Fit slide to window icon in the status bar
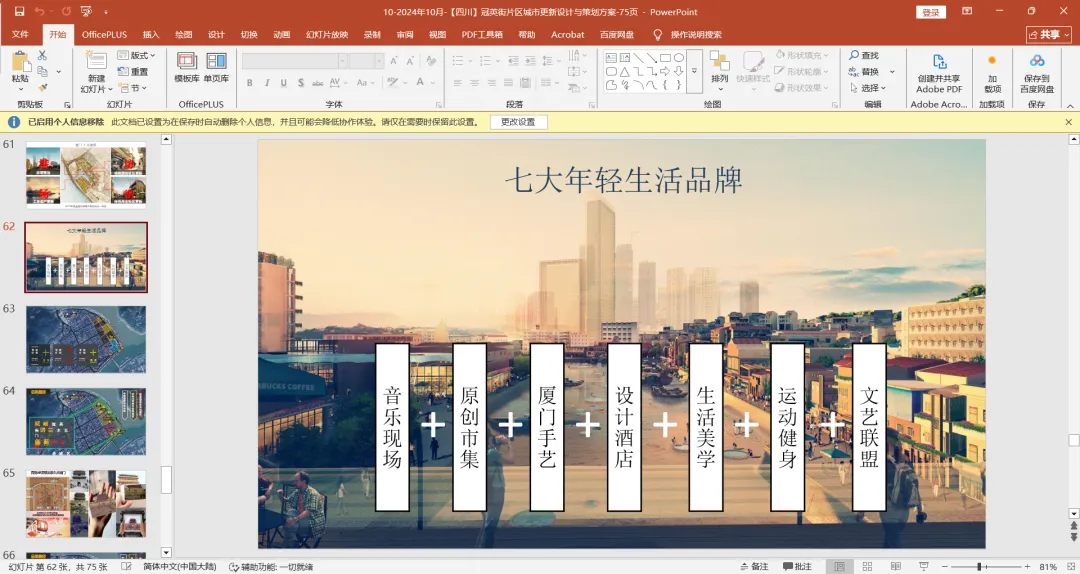The width and height of the screenshot is (1080, 574). (1073, 566)
